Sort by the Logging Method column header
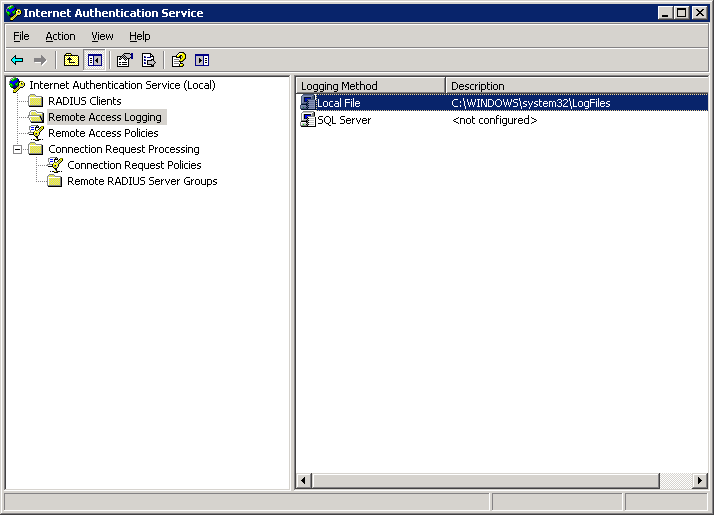 (371, 86)
